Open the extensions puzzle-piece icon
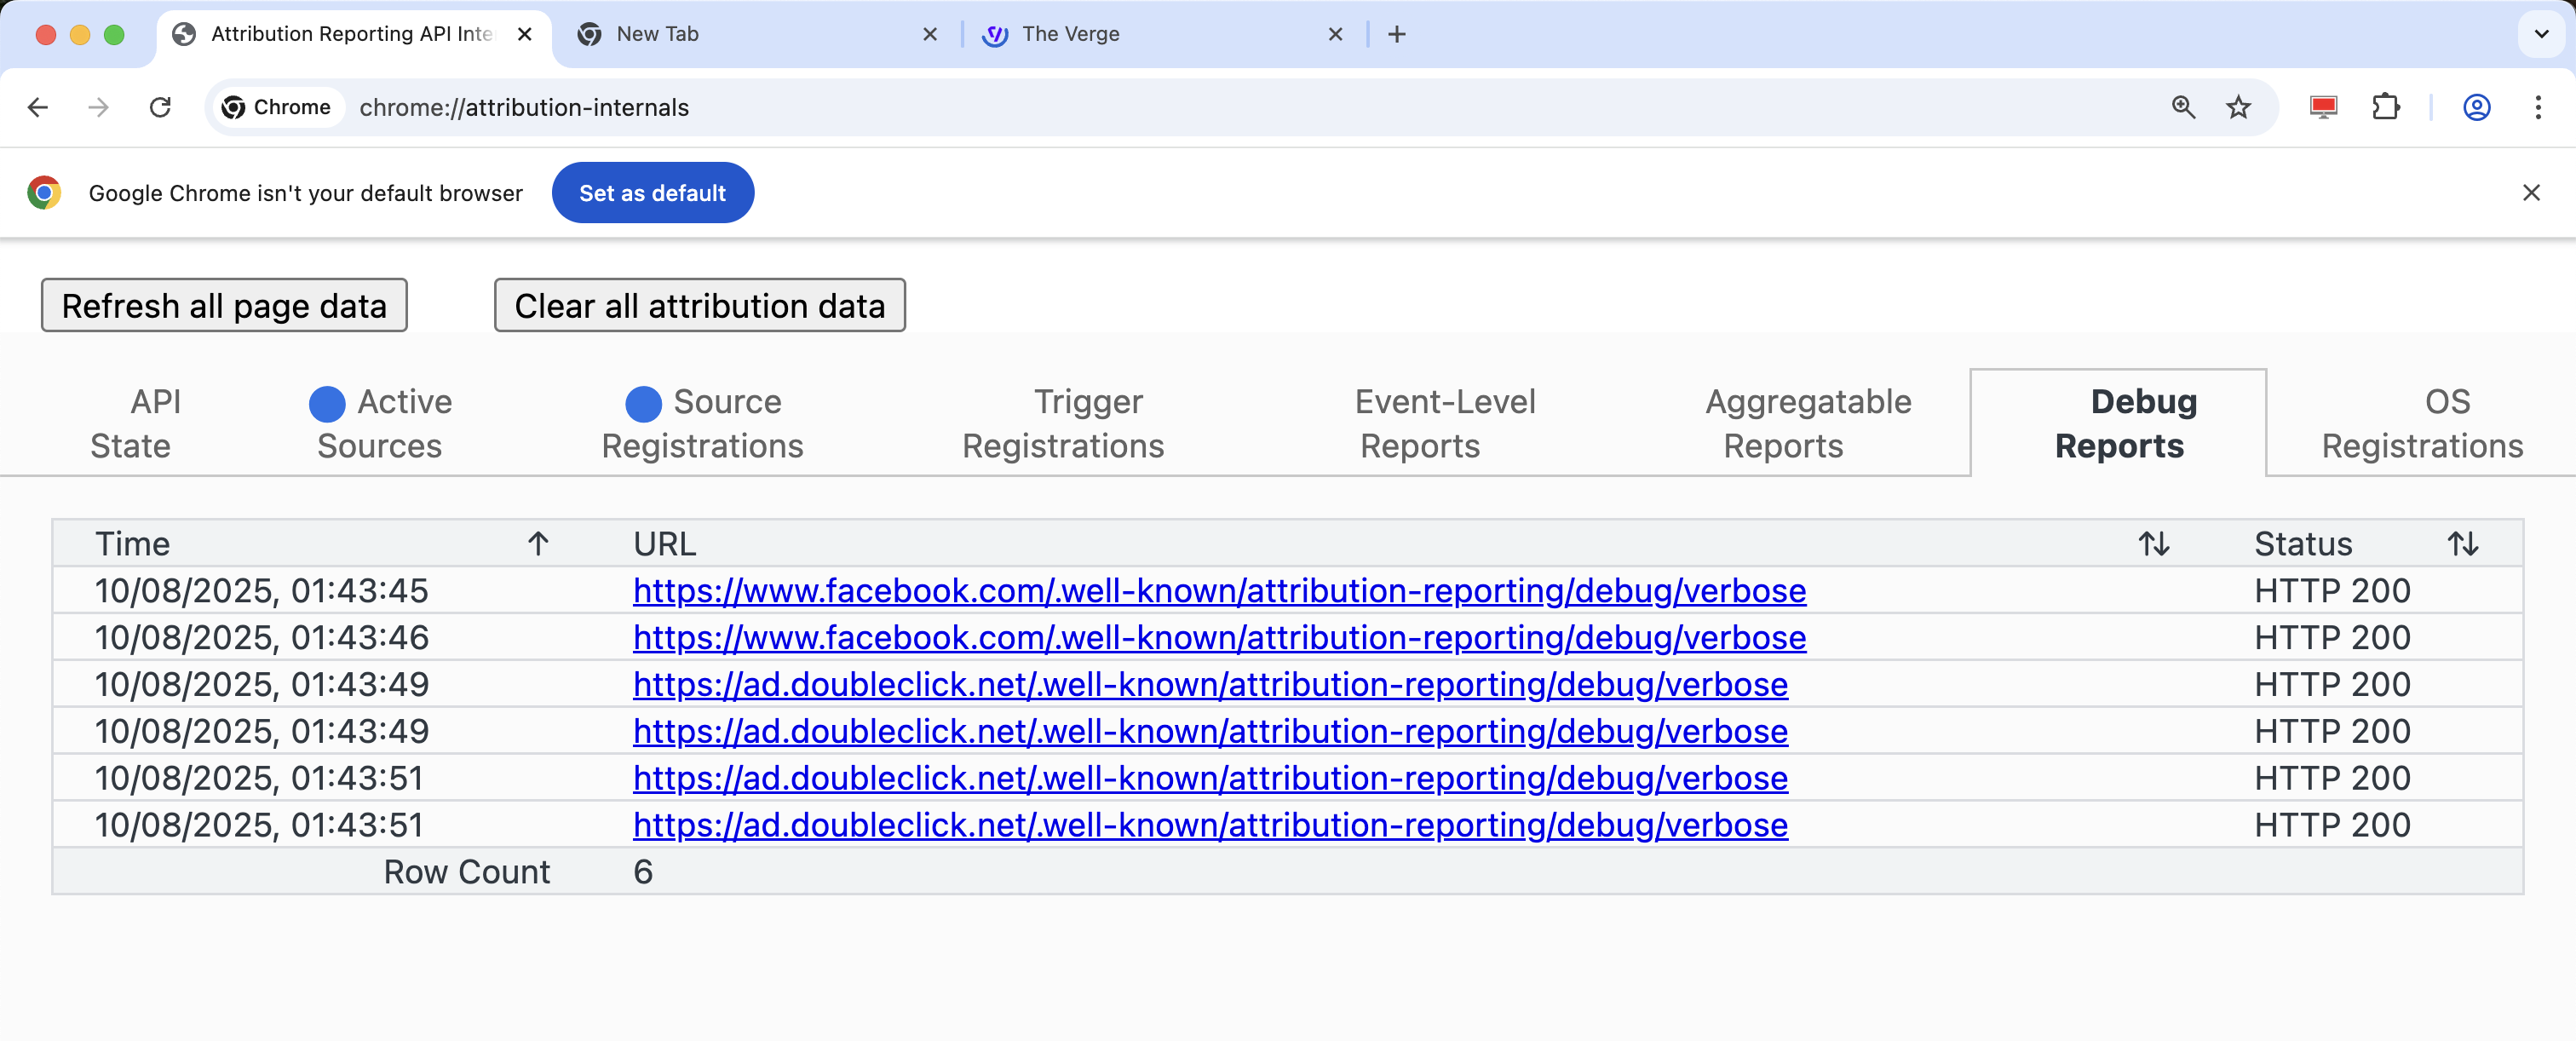This screenshot has height=1041, width=2576. point(2386,107)
